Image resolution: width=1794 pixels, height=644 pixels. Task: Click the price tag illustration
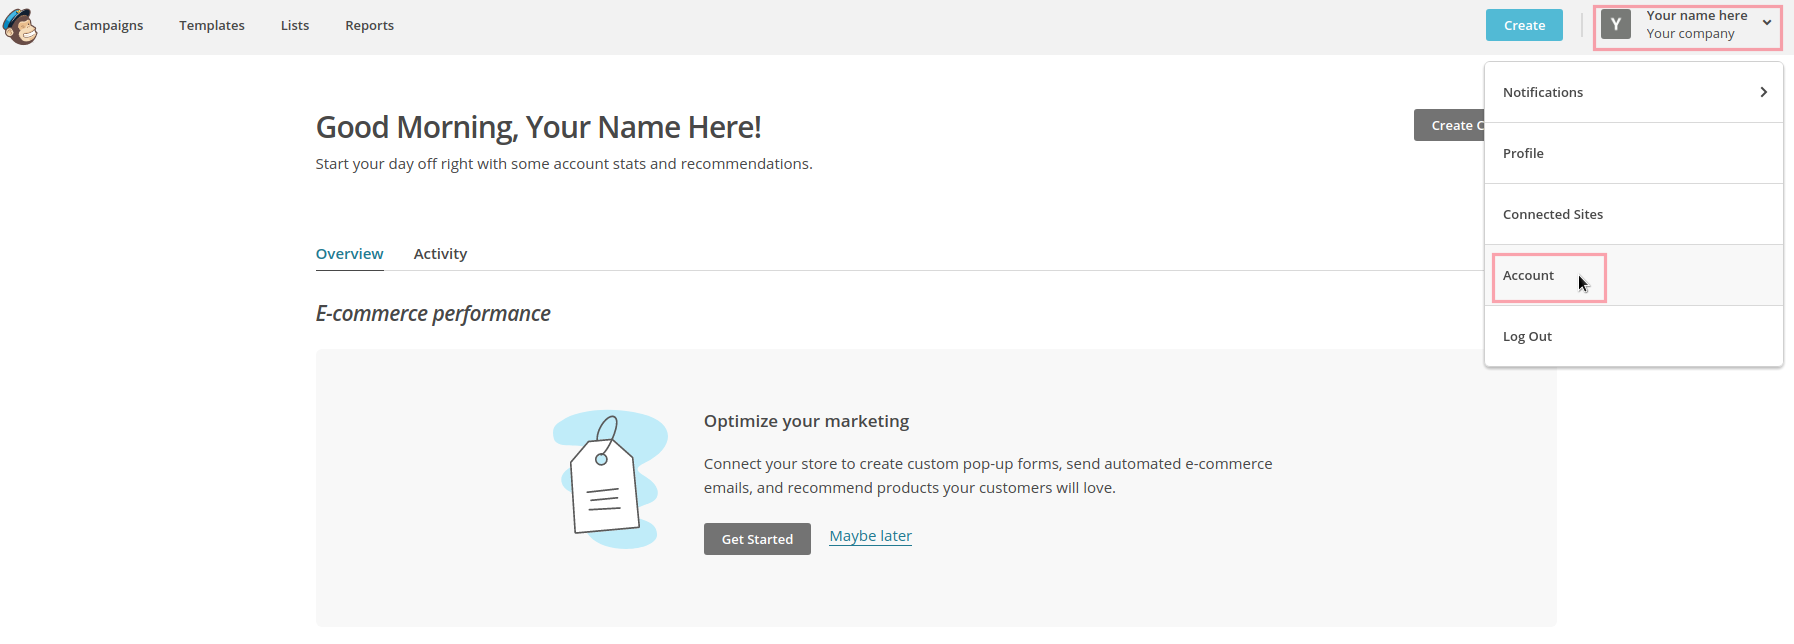coord(610,479)
